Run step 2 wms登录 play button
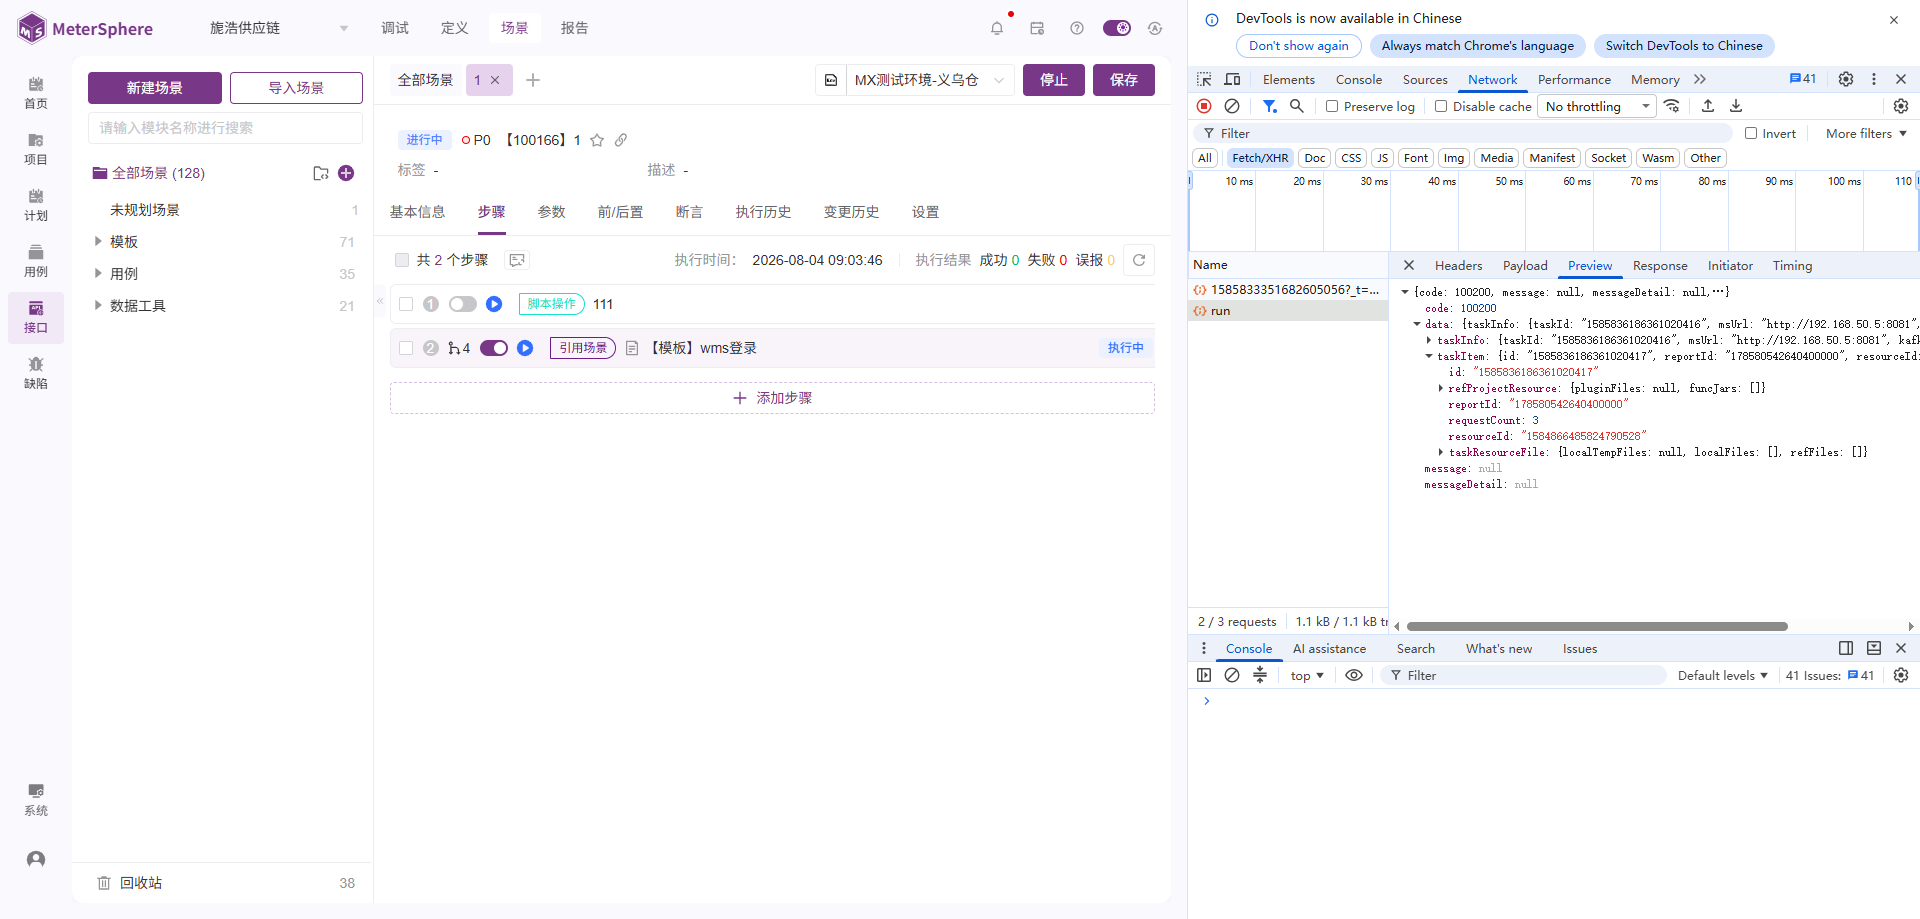 tap(525, 348)
